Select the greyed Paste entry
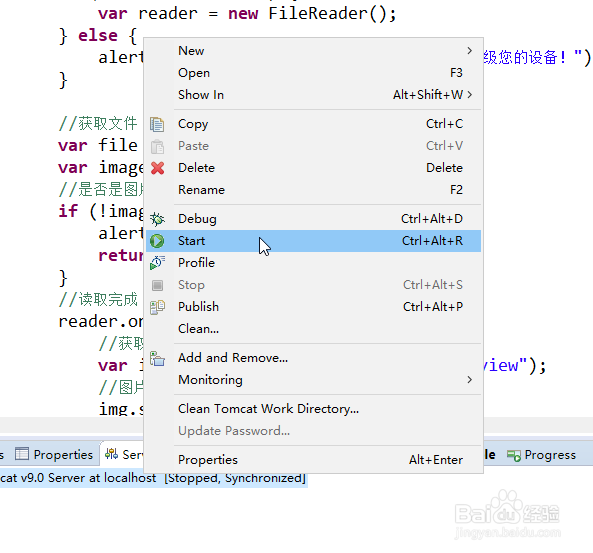 (x=313, y=146)
